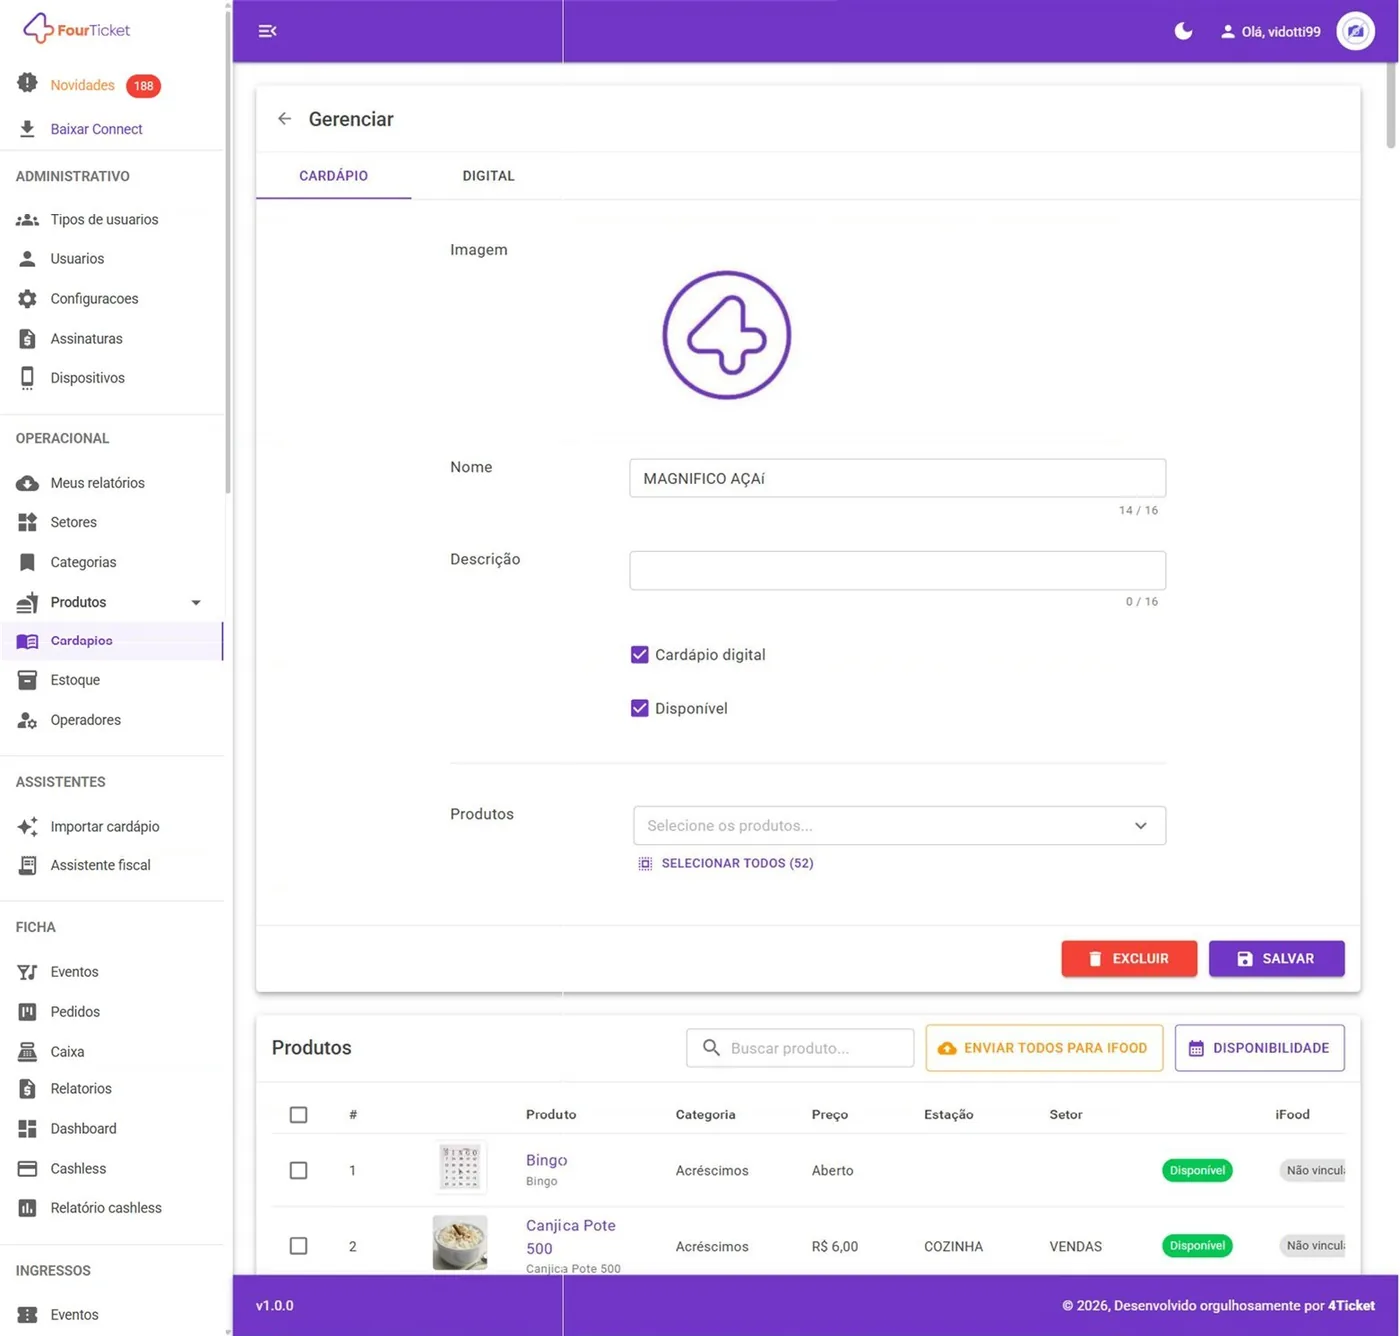
Task: Open Cardapios in the sidebar menu
Action: click(x=111, y=641)
